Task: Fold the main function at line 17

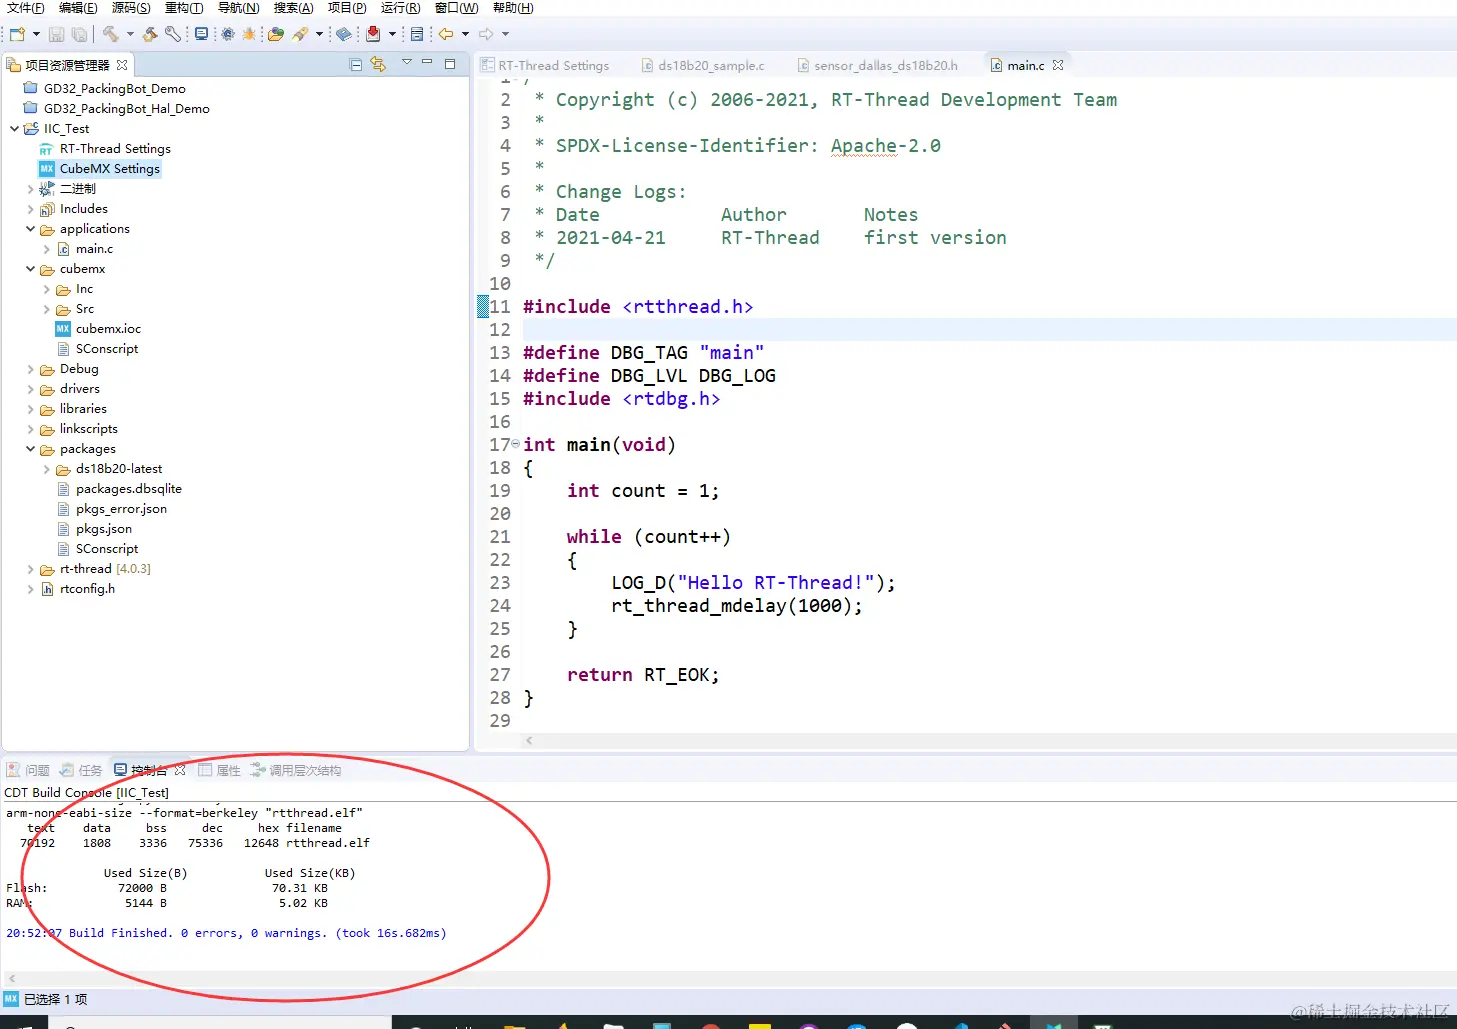Action: pos(515,444)
